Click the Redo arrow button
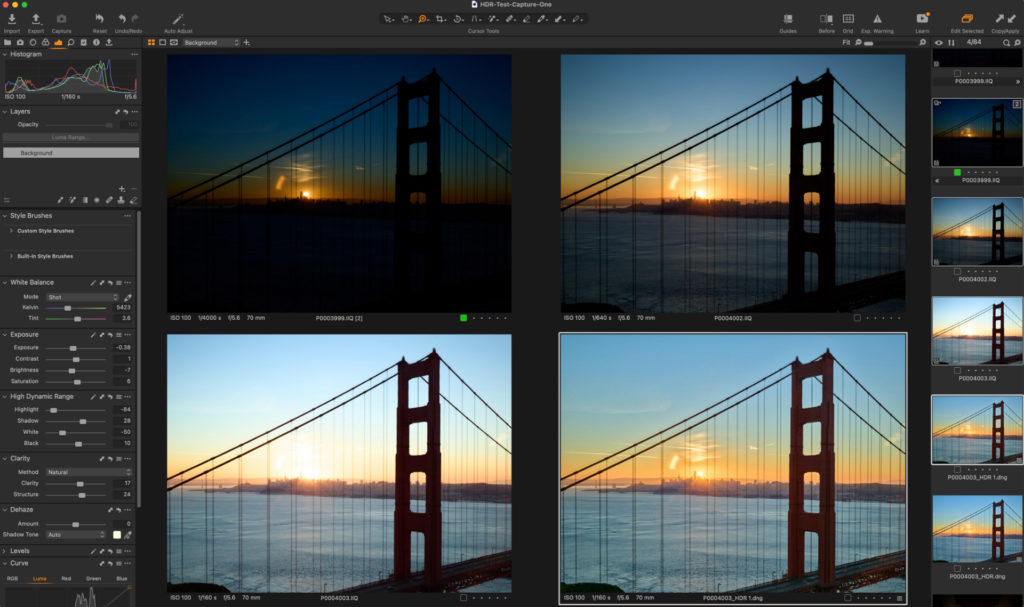1024x607 pixels. click(135, 19)
